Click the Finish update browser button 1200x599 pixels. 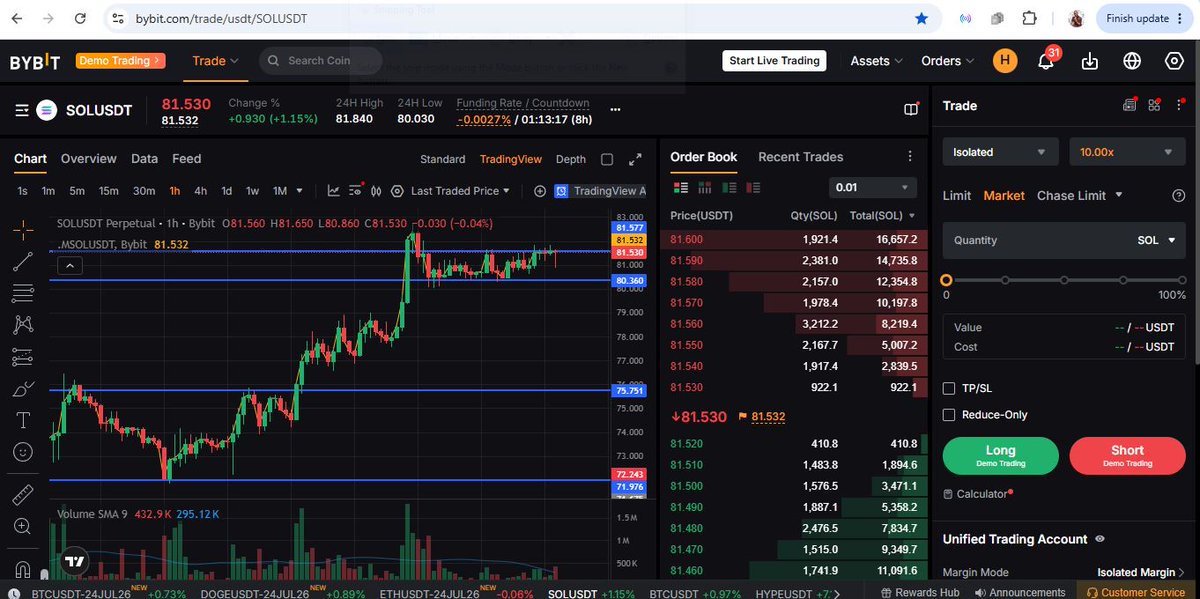pyautogui.click(x=1145, y=18)
